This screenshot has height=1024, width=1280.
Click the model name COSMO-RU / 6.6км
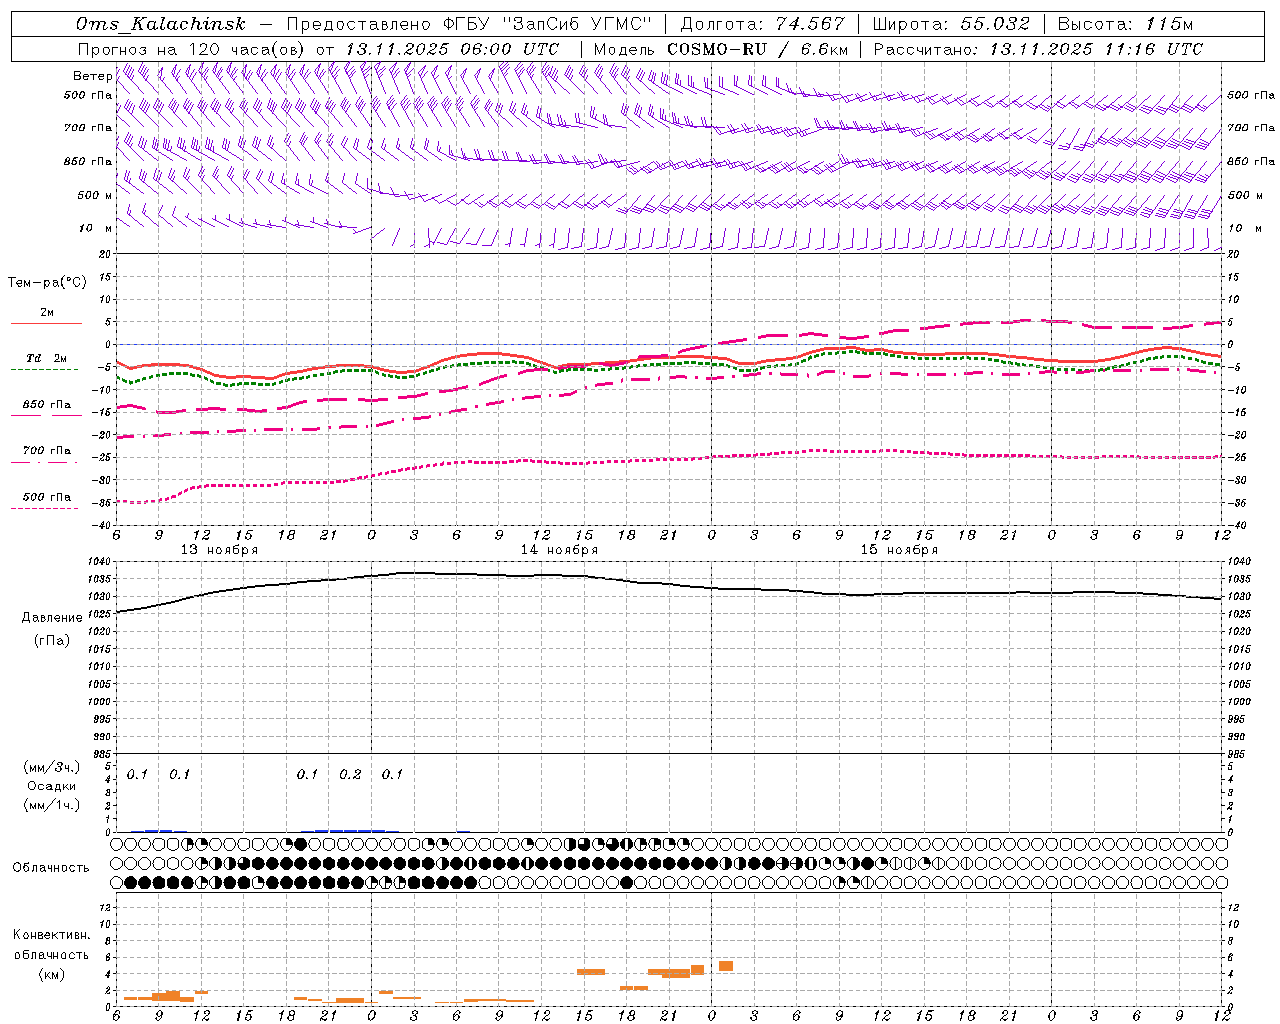[x=757, y=49]
